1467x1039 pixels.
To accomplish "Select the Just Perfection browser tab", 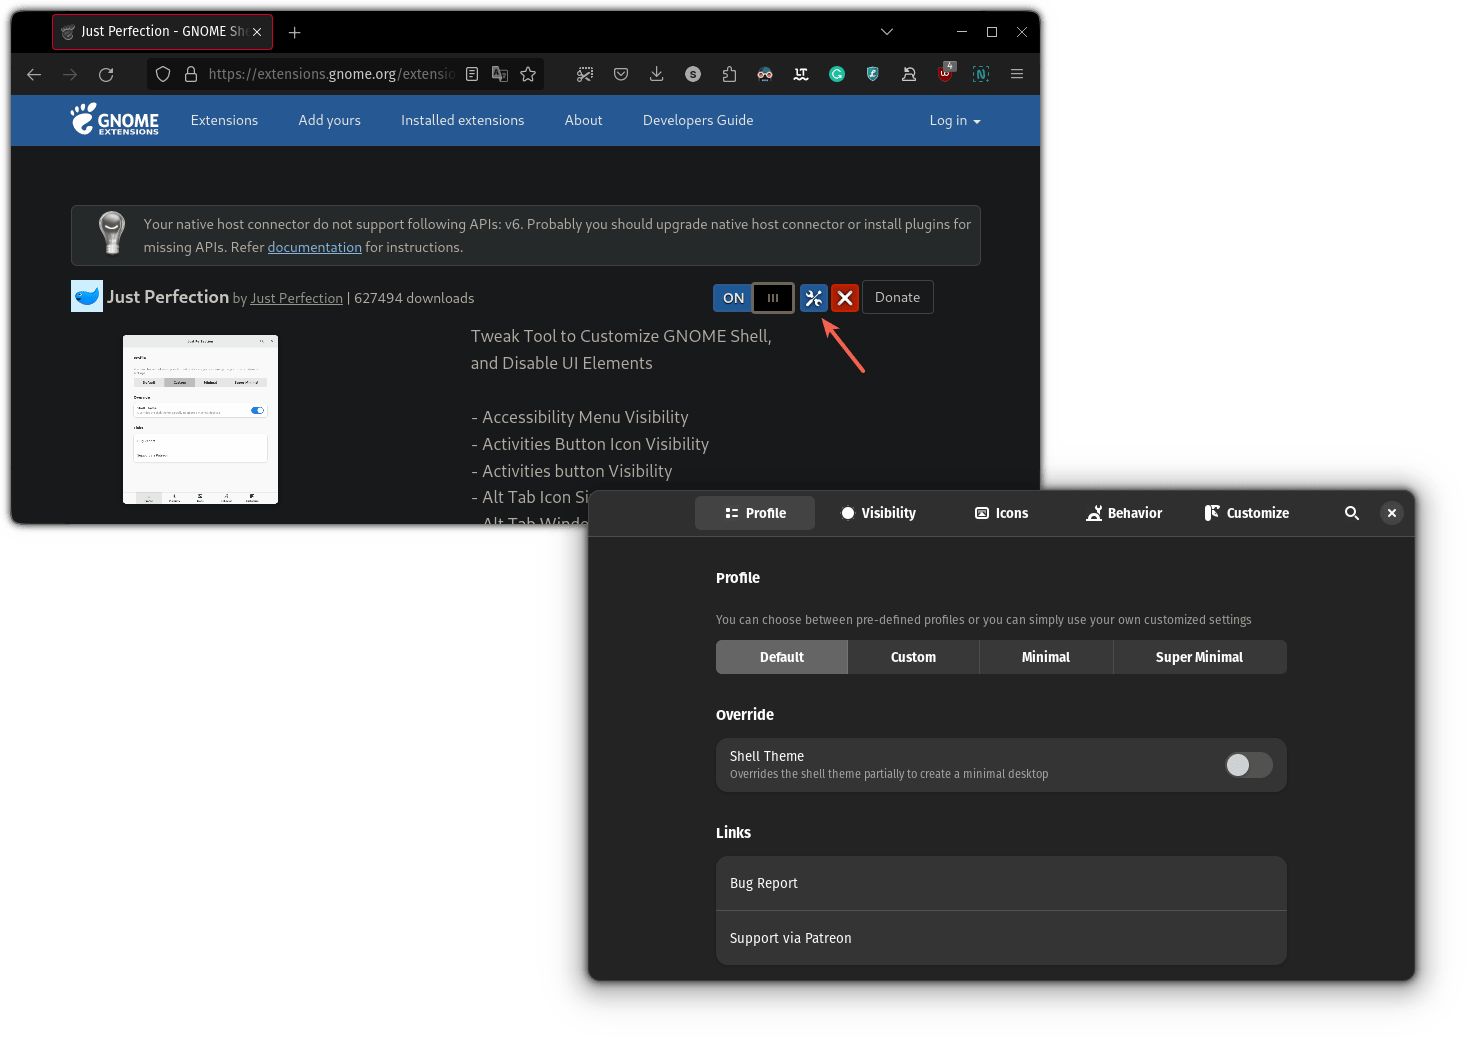I will point(162,32).
